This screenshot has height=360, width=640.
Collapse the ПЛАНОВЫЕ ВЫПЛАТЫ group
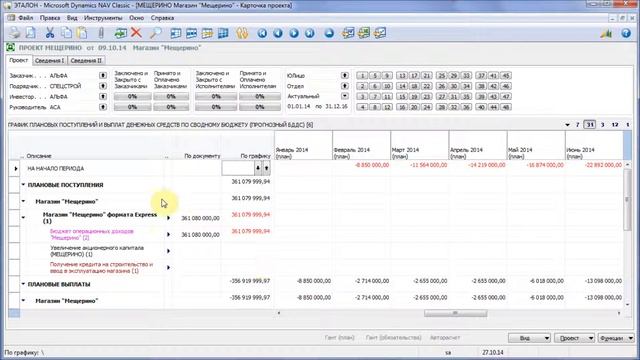click(23, 284)
